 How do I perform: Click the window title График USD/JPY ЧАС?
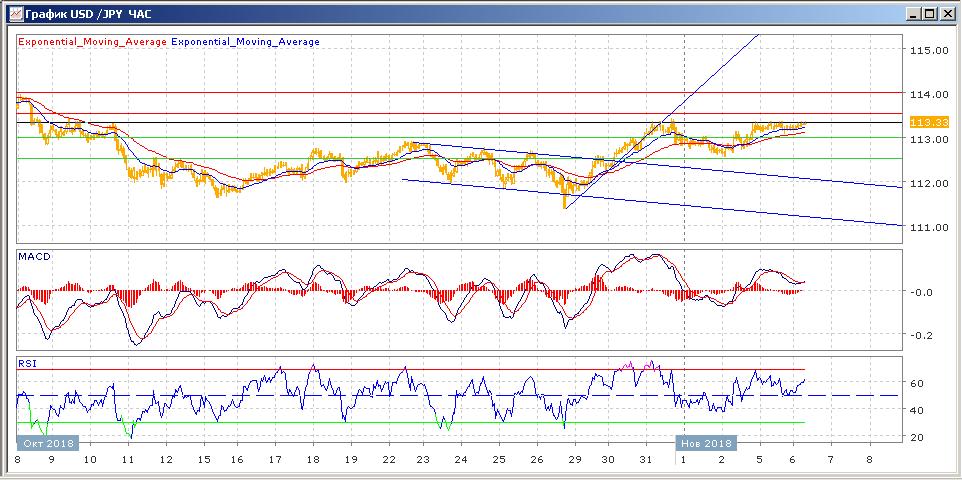point(88,14)
